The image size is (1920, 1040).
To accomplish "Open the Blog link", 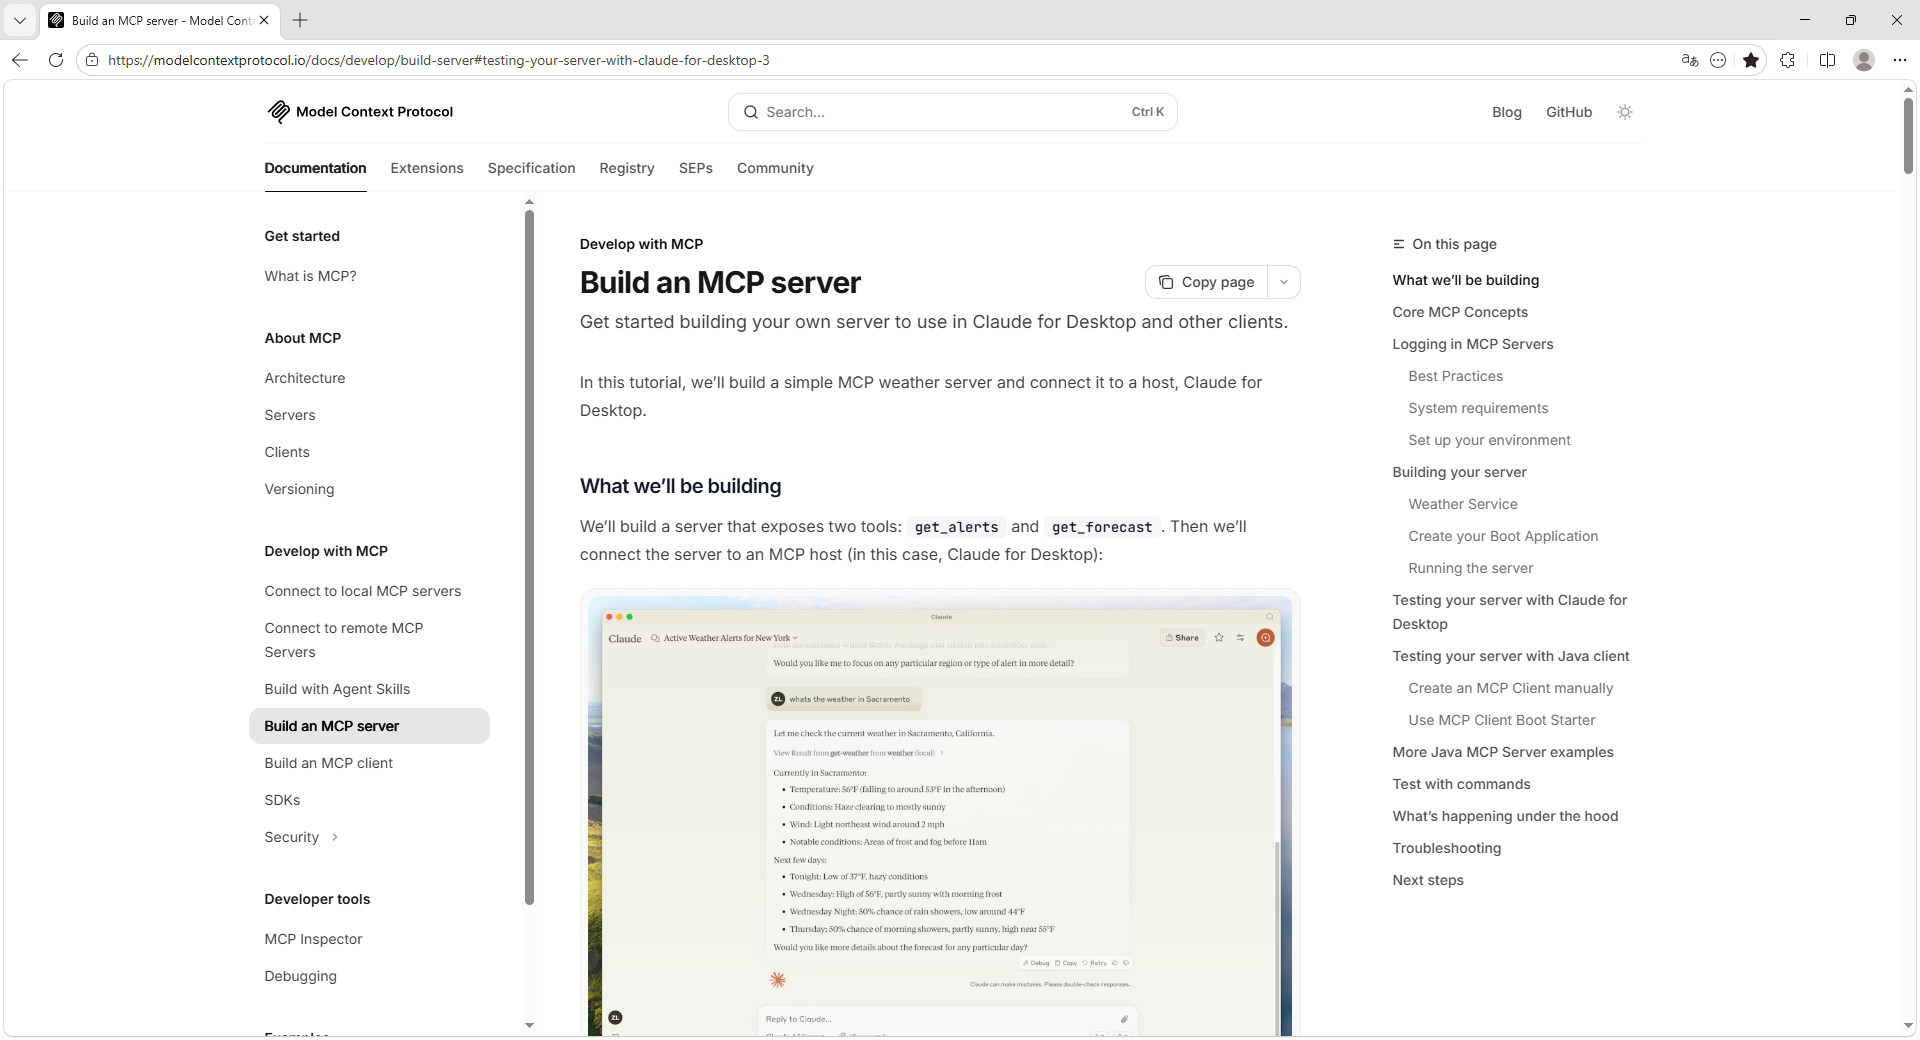I will (1507, 112).
